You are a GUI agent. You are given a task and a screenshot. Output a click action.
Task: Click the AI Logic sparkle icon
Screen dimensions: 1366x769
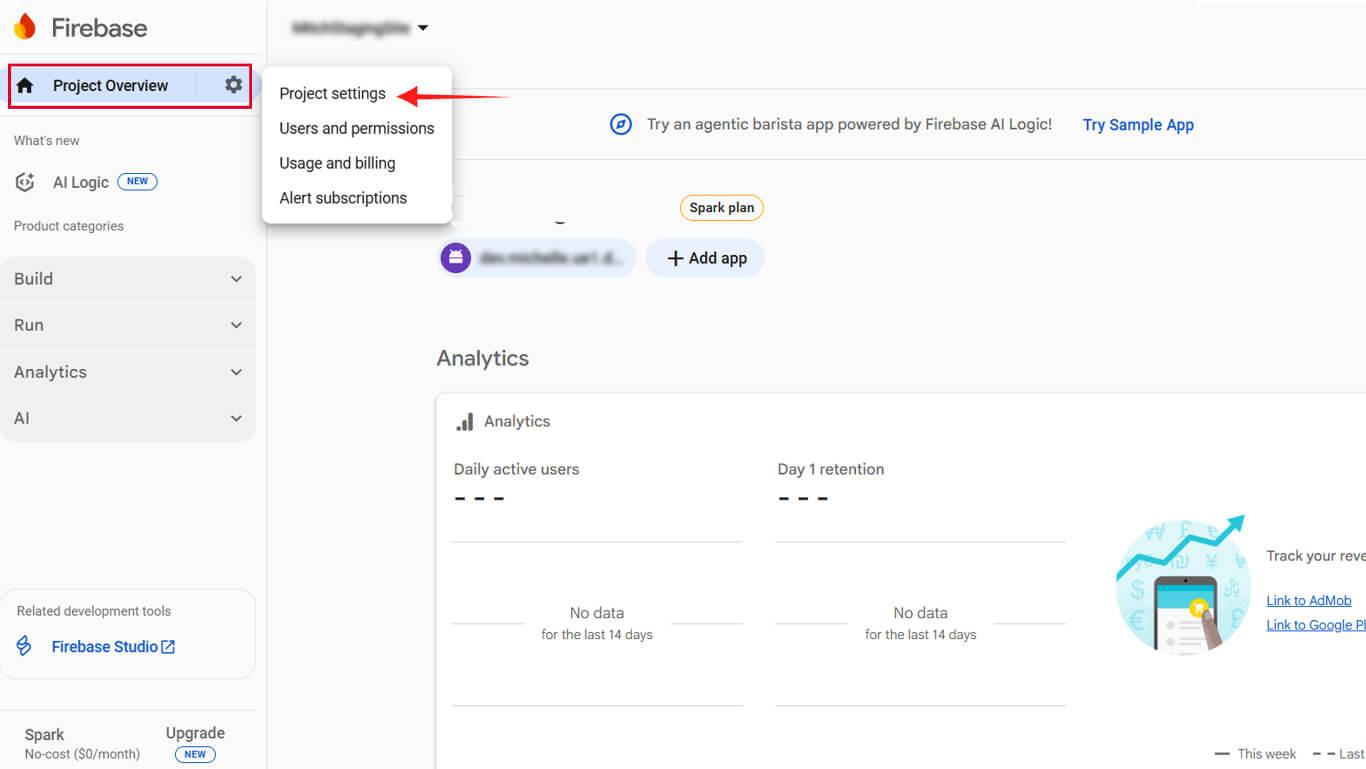click(x=25, y=182)
